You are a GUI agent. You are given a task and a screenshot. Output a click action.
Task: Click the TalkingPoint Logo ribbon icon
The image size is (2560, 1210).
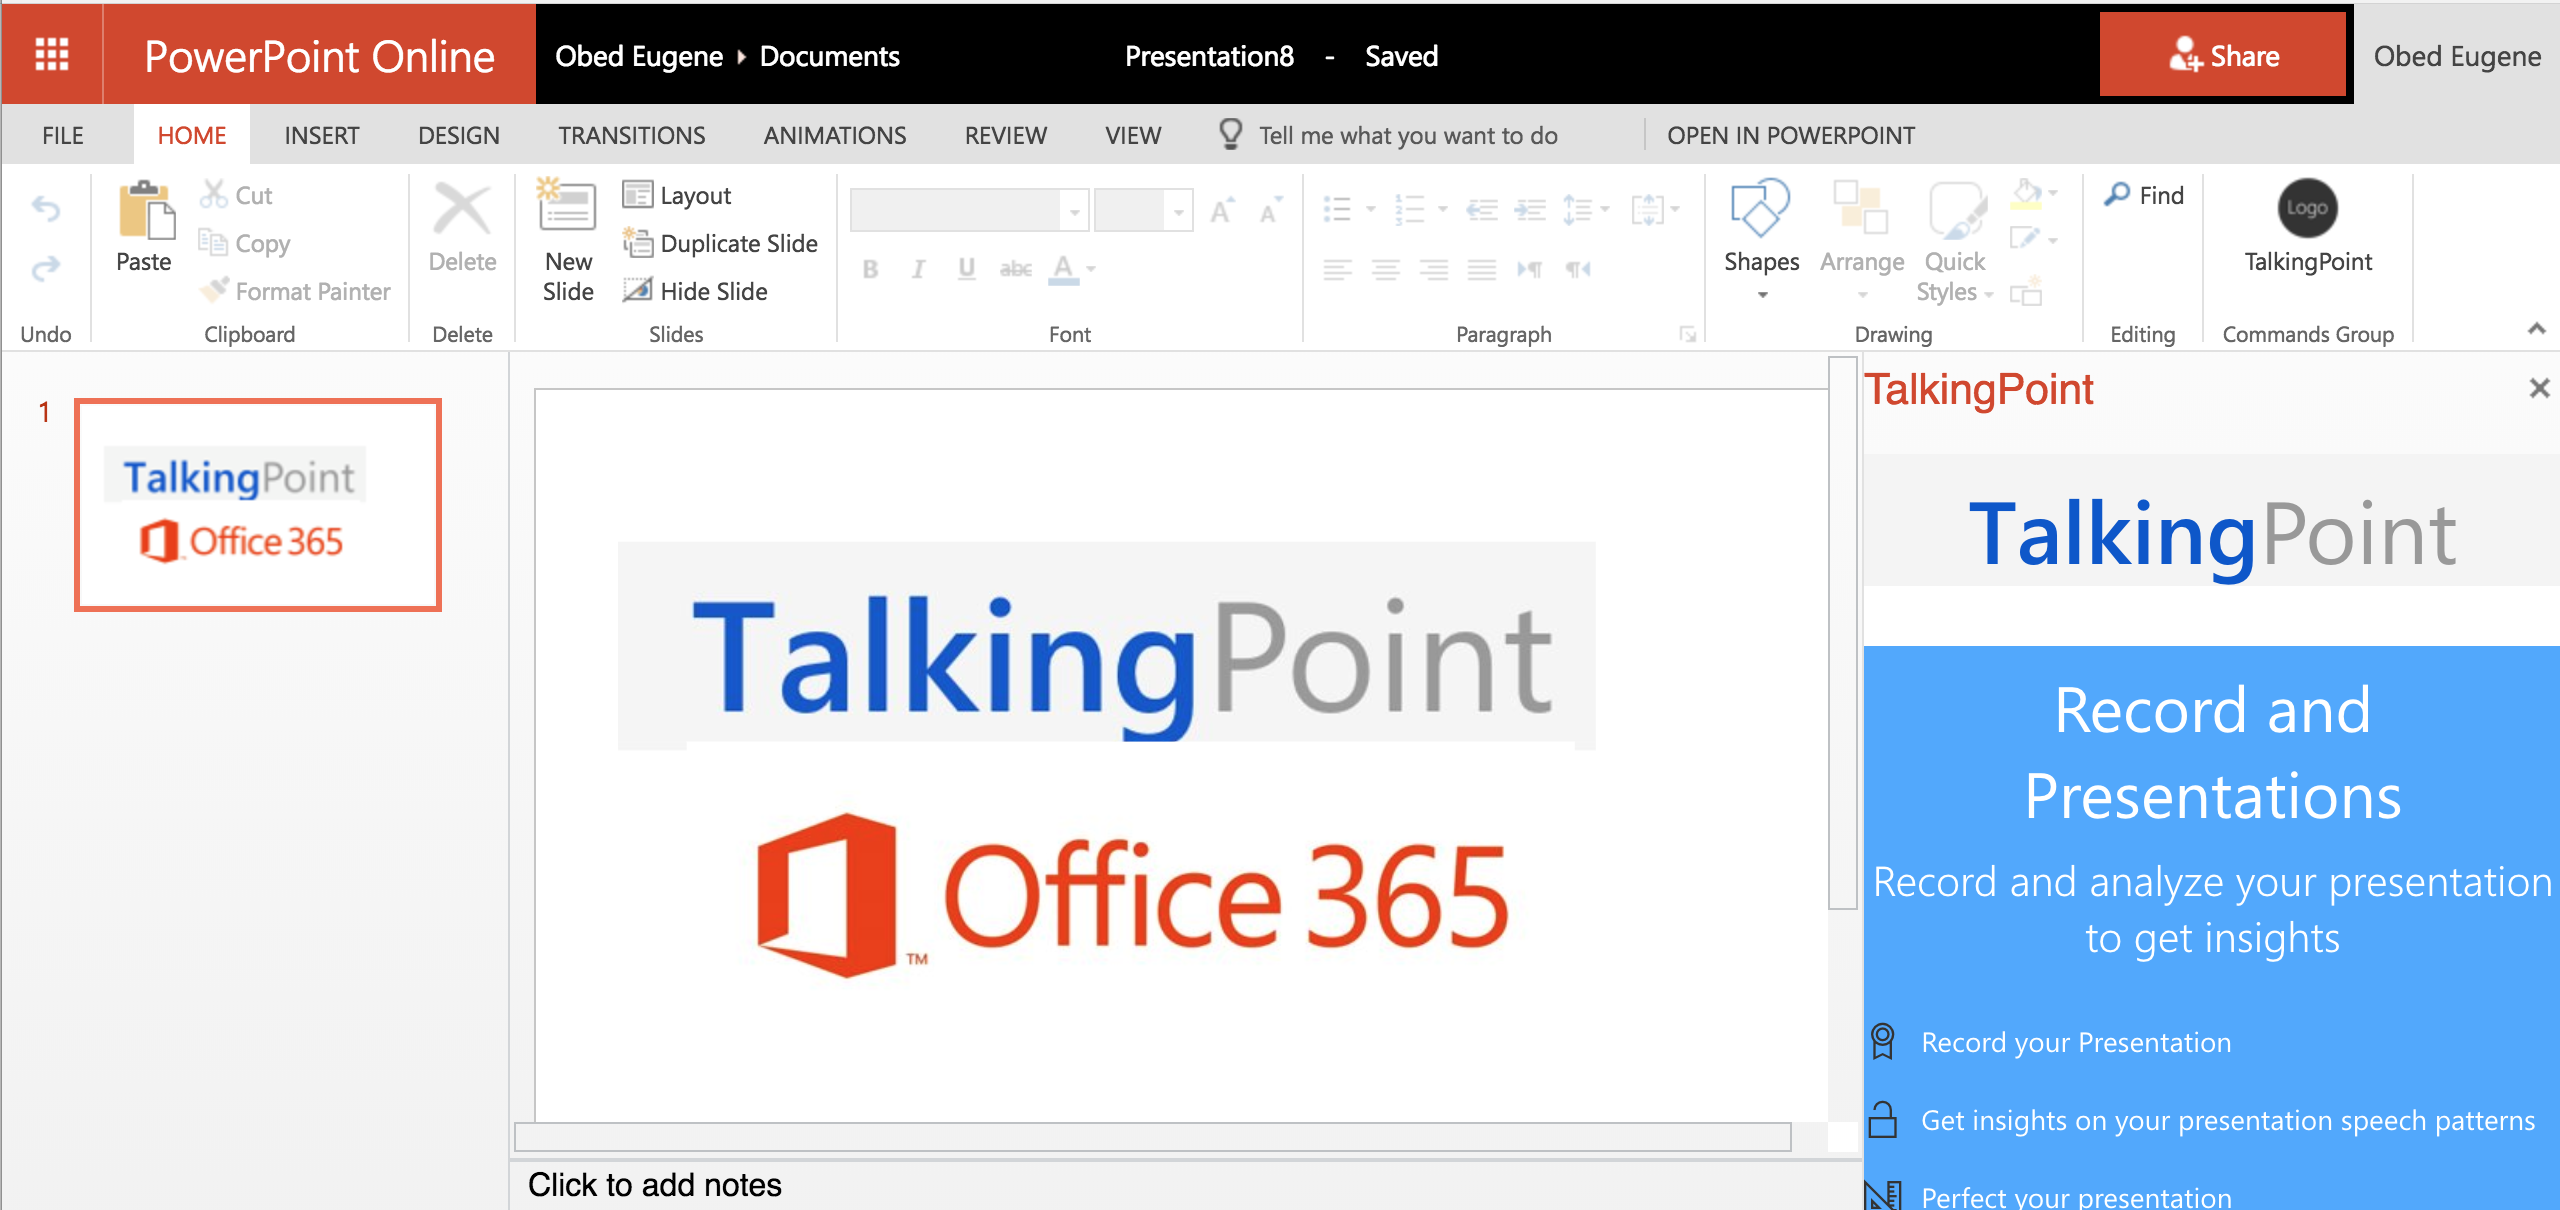(2307, 208)
